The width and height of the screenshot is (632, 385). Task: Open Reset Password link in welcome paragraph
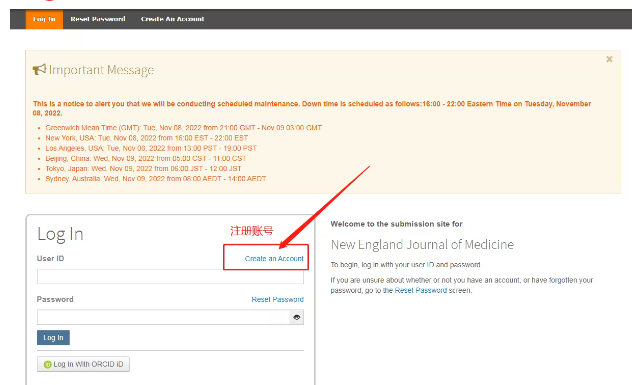421,290
